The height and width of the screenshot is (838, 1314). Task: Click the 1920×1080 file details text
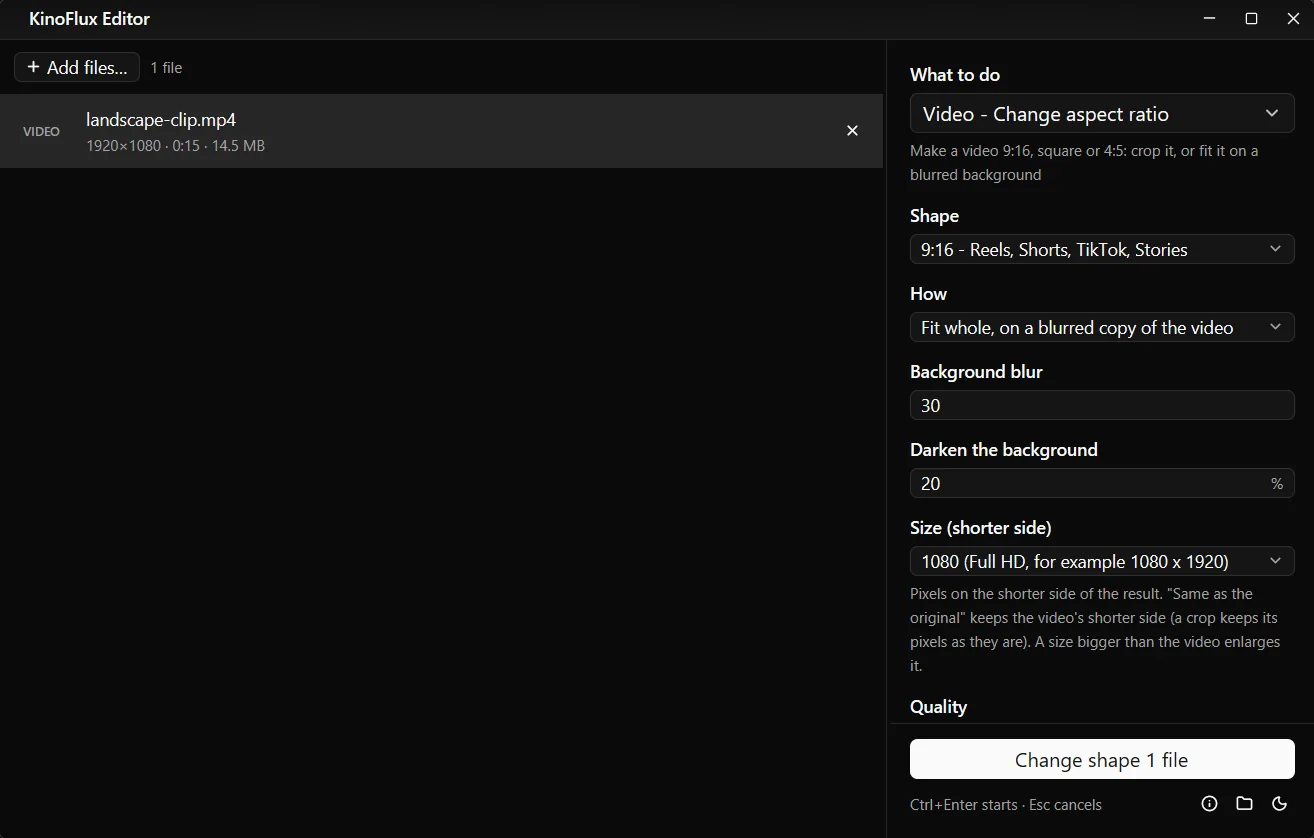coord(175,146)
